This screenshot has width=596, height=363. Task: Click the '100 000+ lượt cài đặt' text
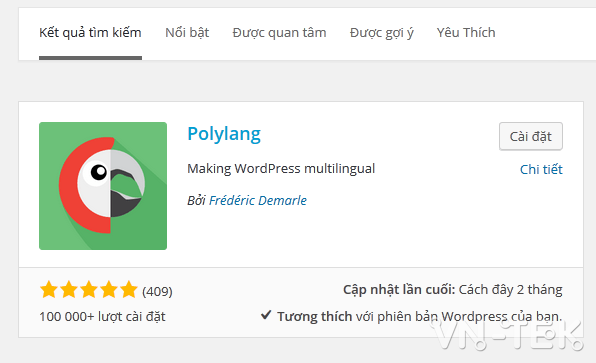coord(102,316)
